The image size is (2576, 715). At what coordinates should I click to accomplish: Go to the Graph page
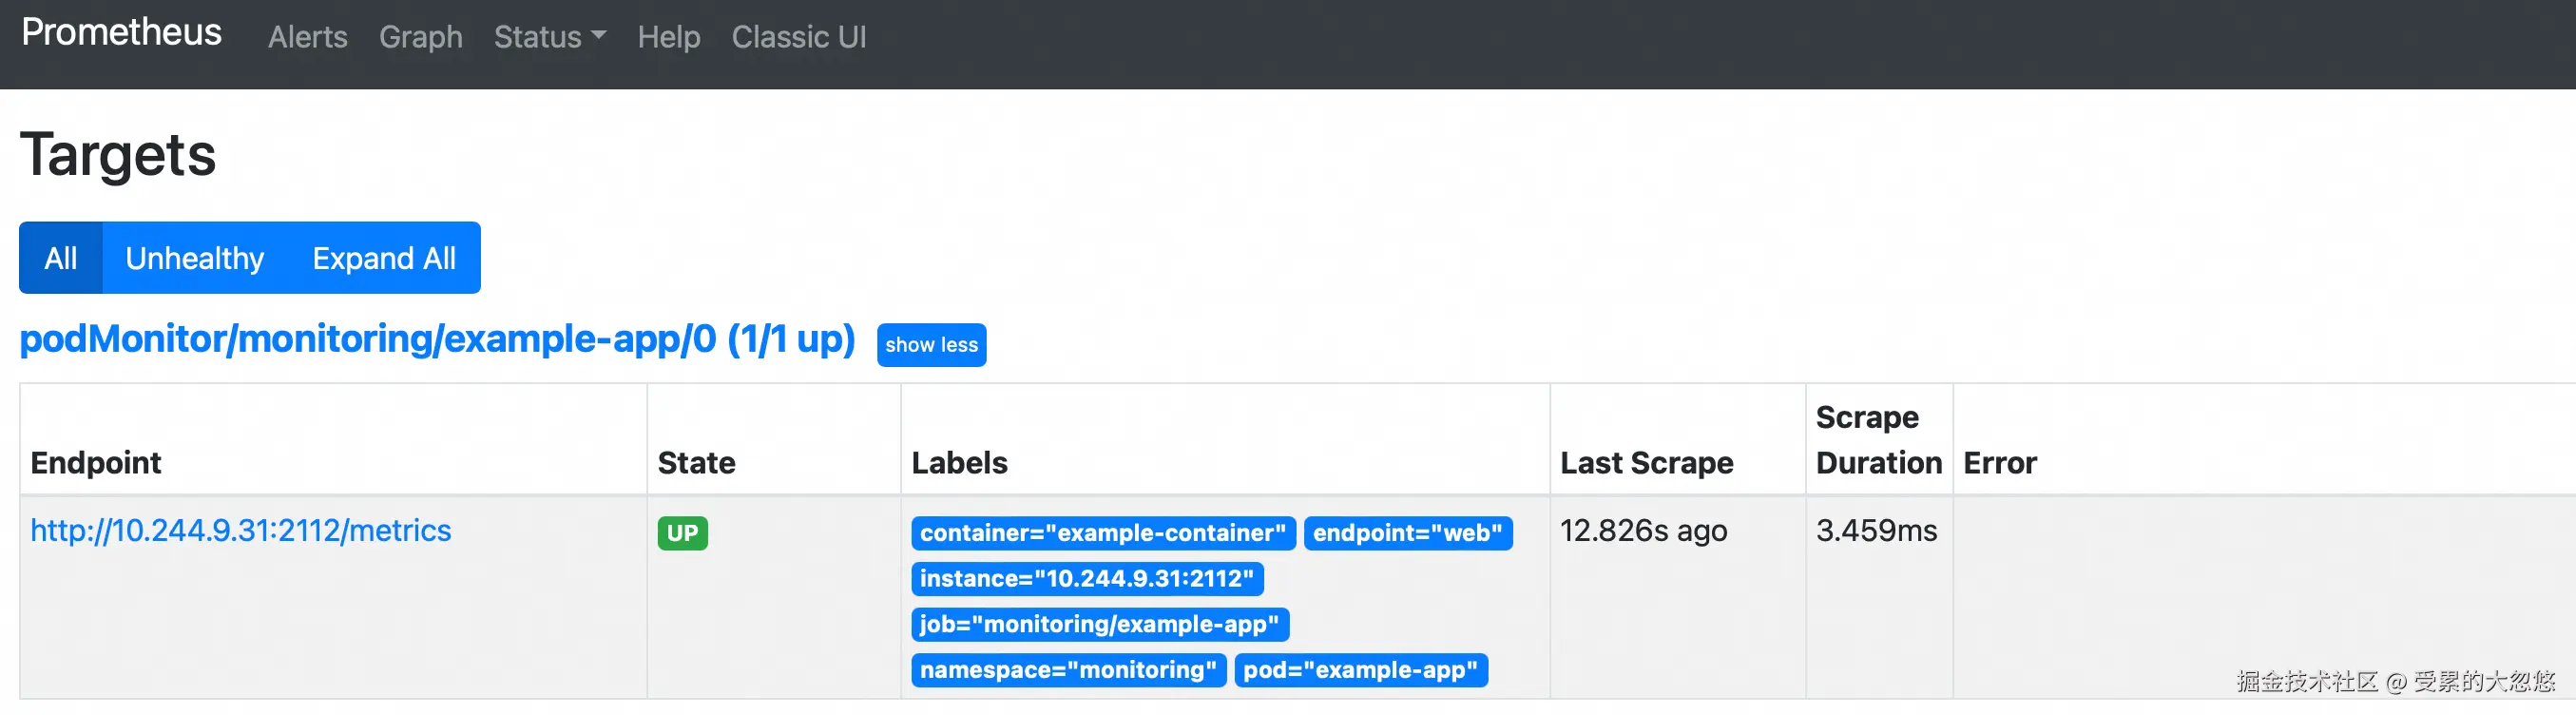click(x=420, y=37)
